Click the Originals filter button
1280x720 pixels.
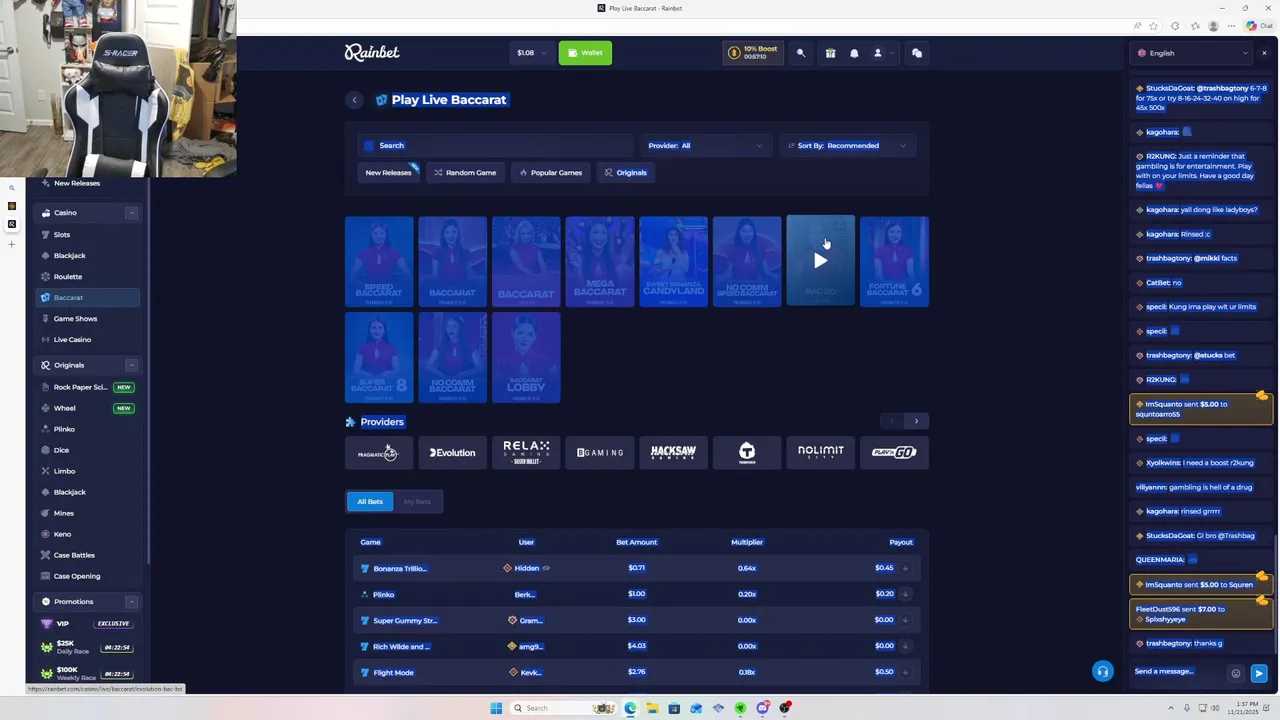tap(625, 173)
